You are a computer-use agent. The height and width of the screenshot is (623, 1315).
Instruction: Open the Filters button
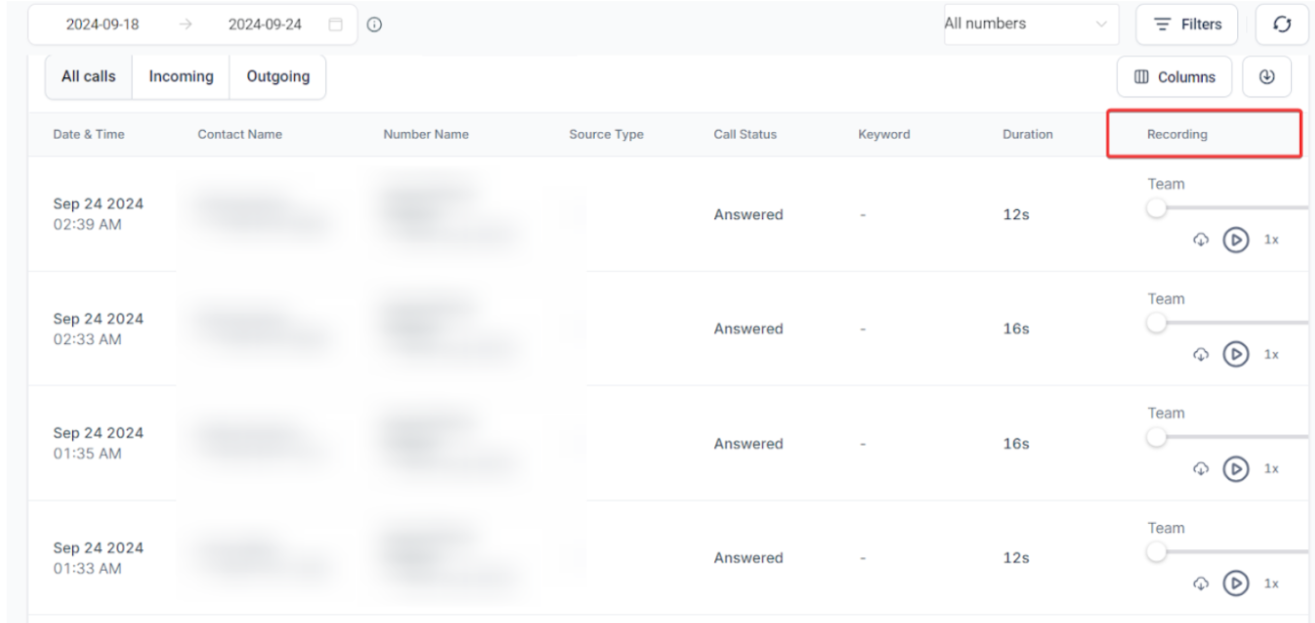click(x=1187, y=25)
